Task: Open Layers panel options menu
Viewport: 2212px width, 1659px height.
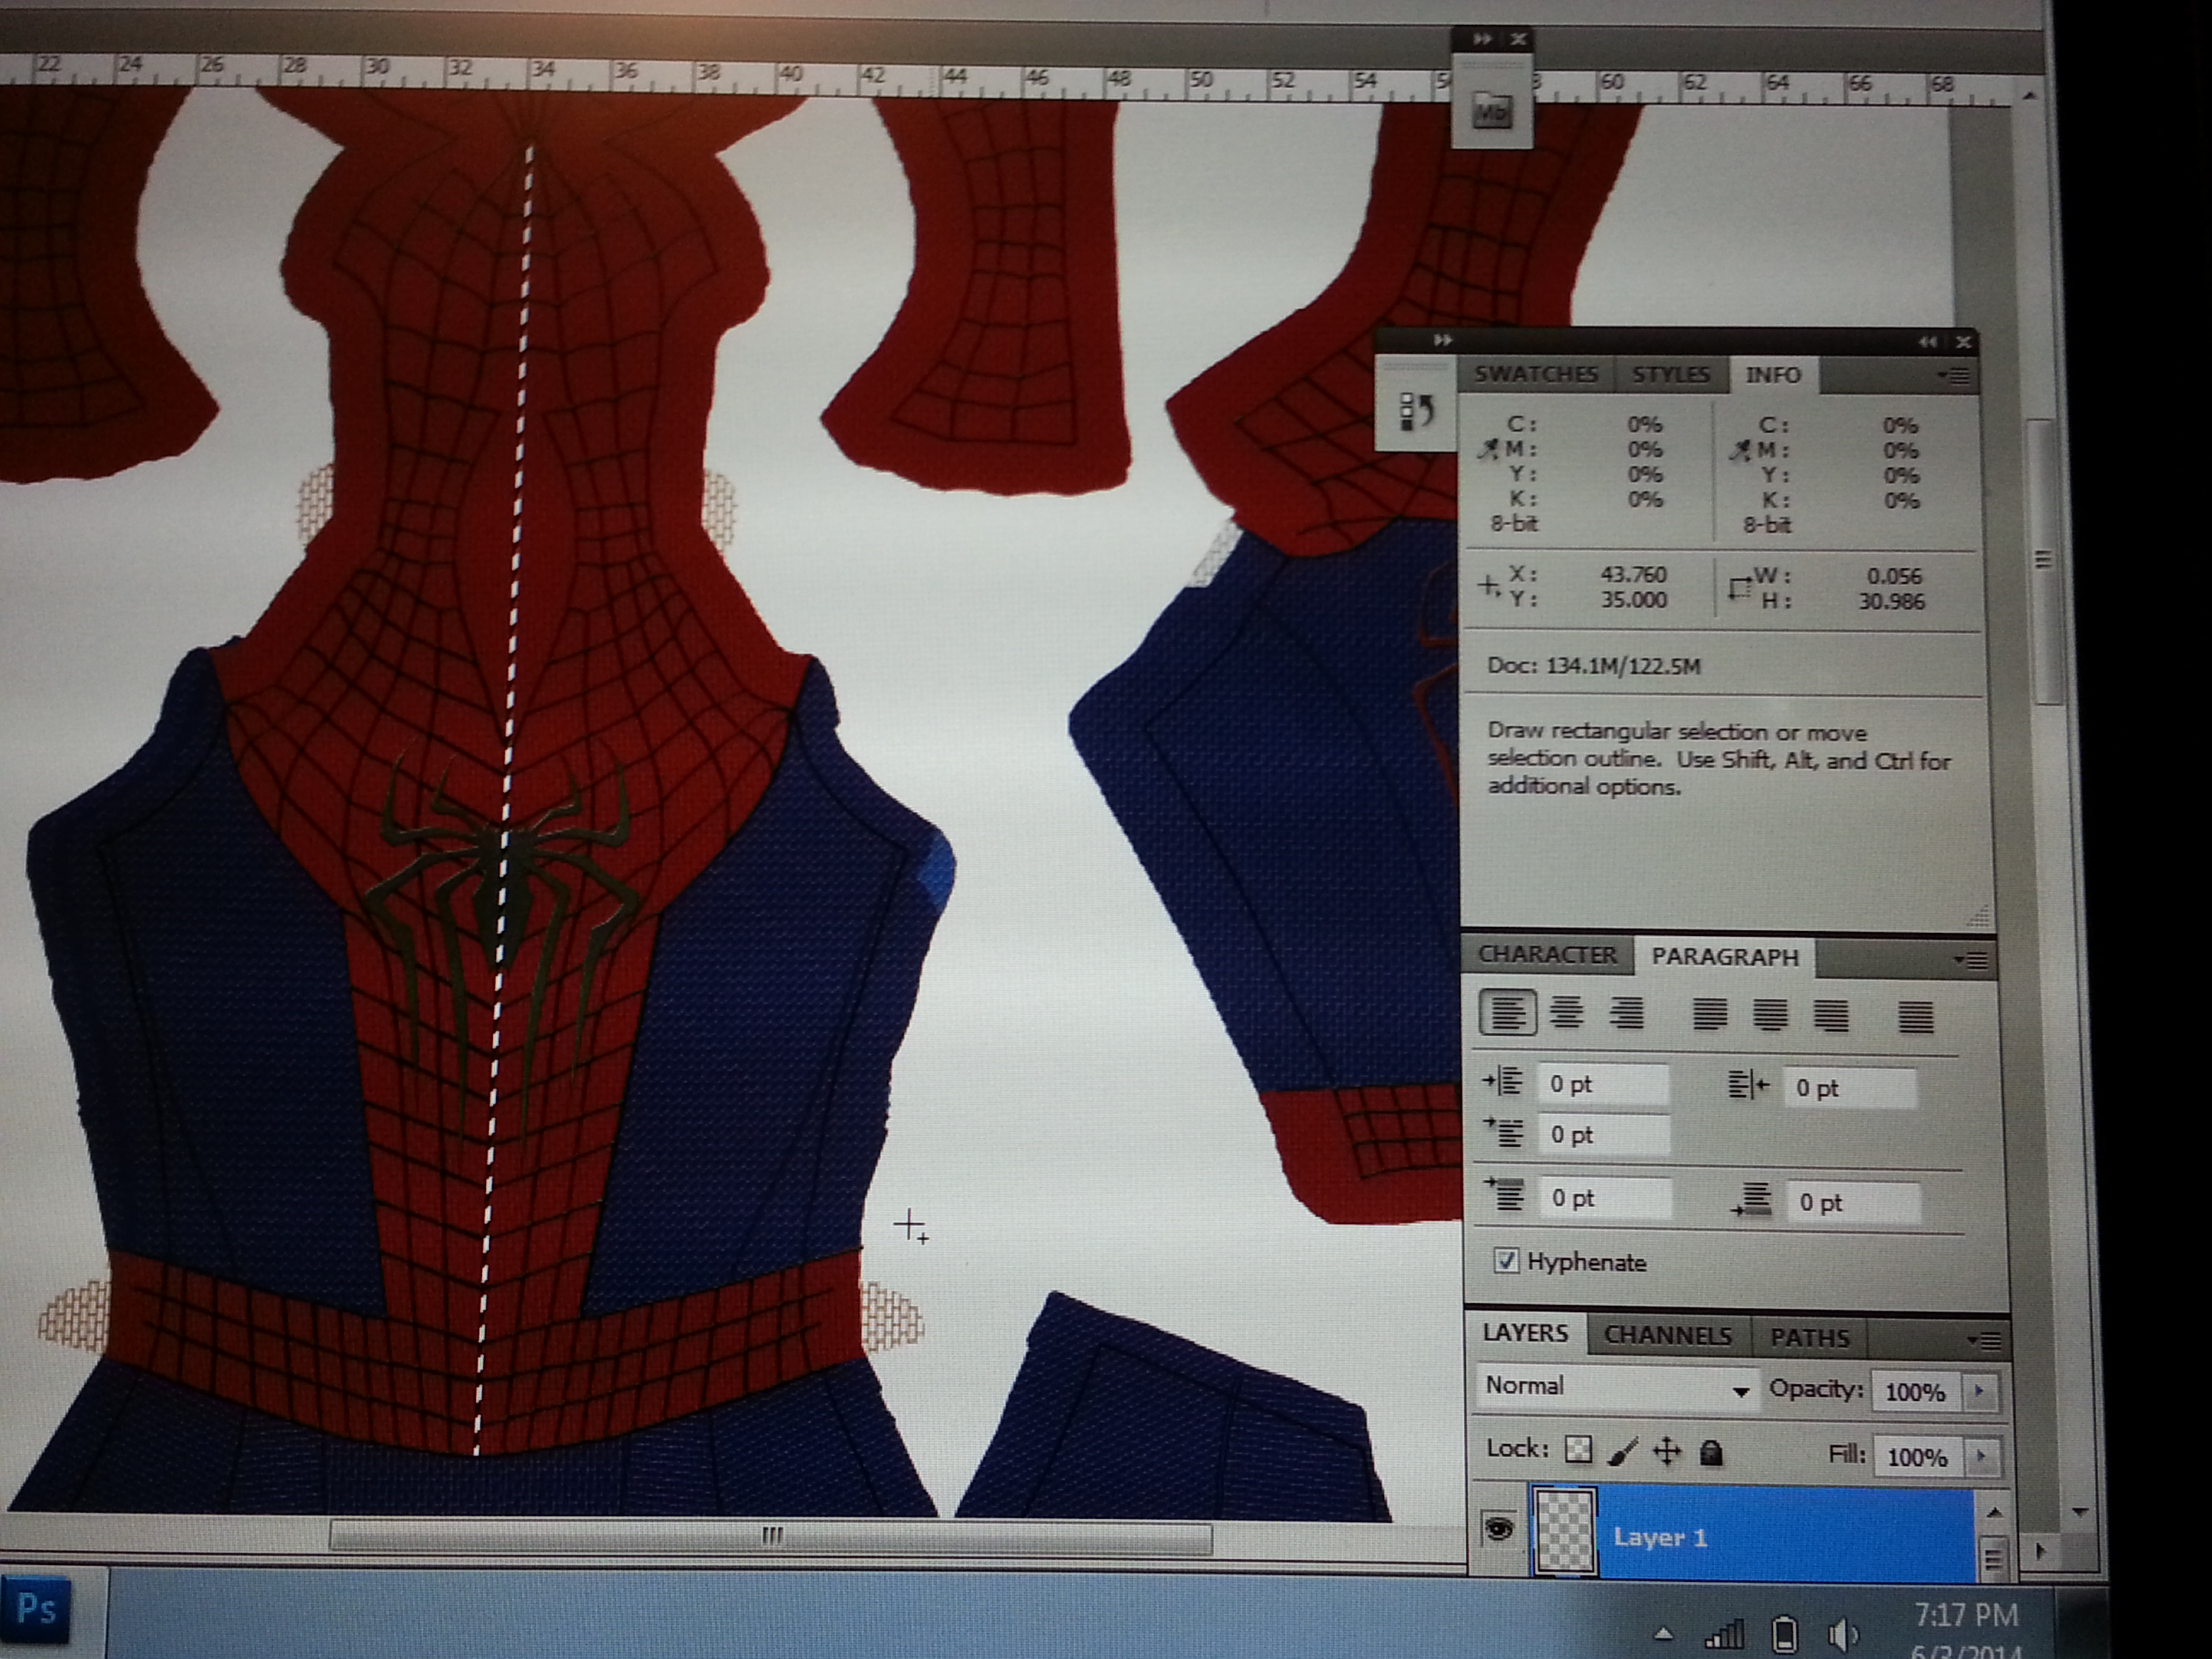Action: 1984,1339
